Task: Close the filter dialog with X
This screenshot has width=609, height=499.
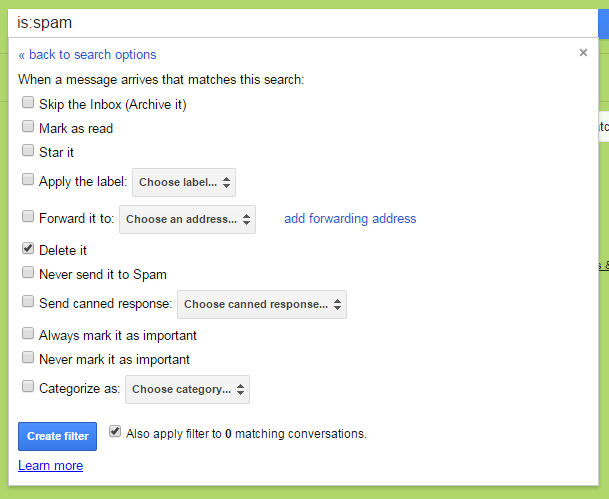Action: click(583, 53)
